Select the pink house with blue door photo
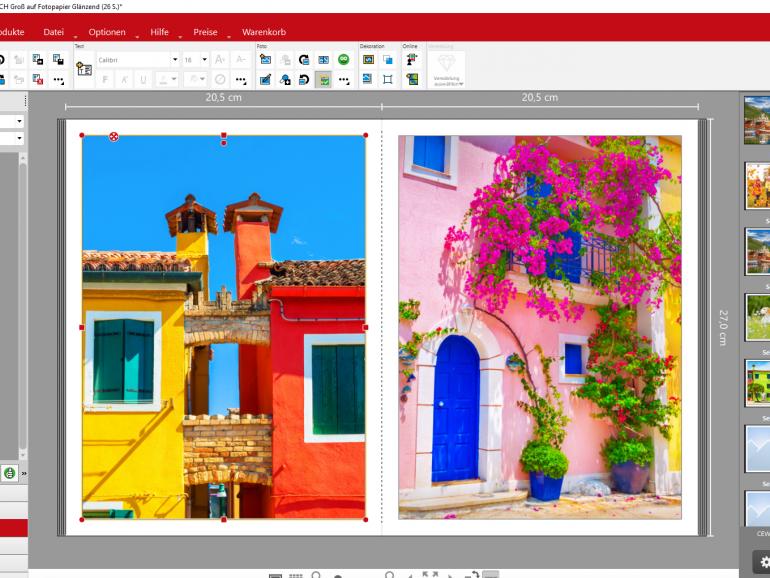This screenshot has height=578, width=770. (540, 327)
